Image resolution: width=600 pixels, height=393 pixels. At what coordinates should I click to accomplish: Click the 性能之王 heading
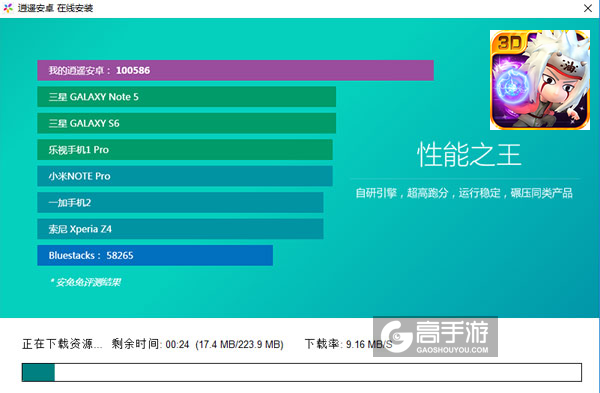pyautogui.click(x=469, y=155)
